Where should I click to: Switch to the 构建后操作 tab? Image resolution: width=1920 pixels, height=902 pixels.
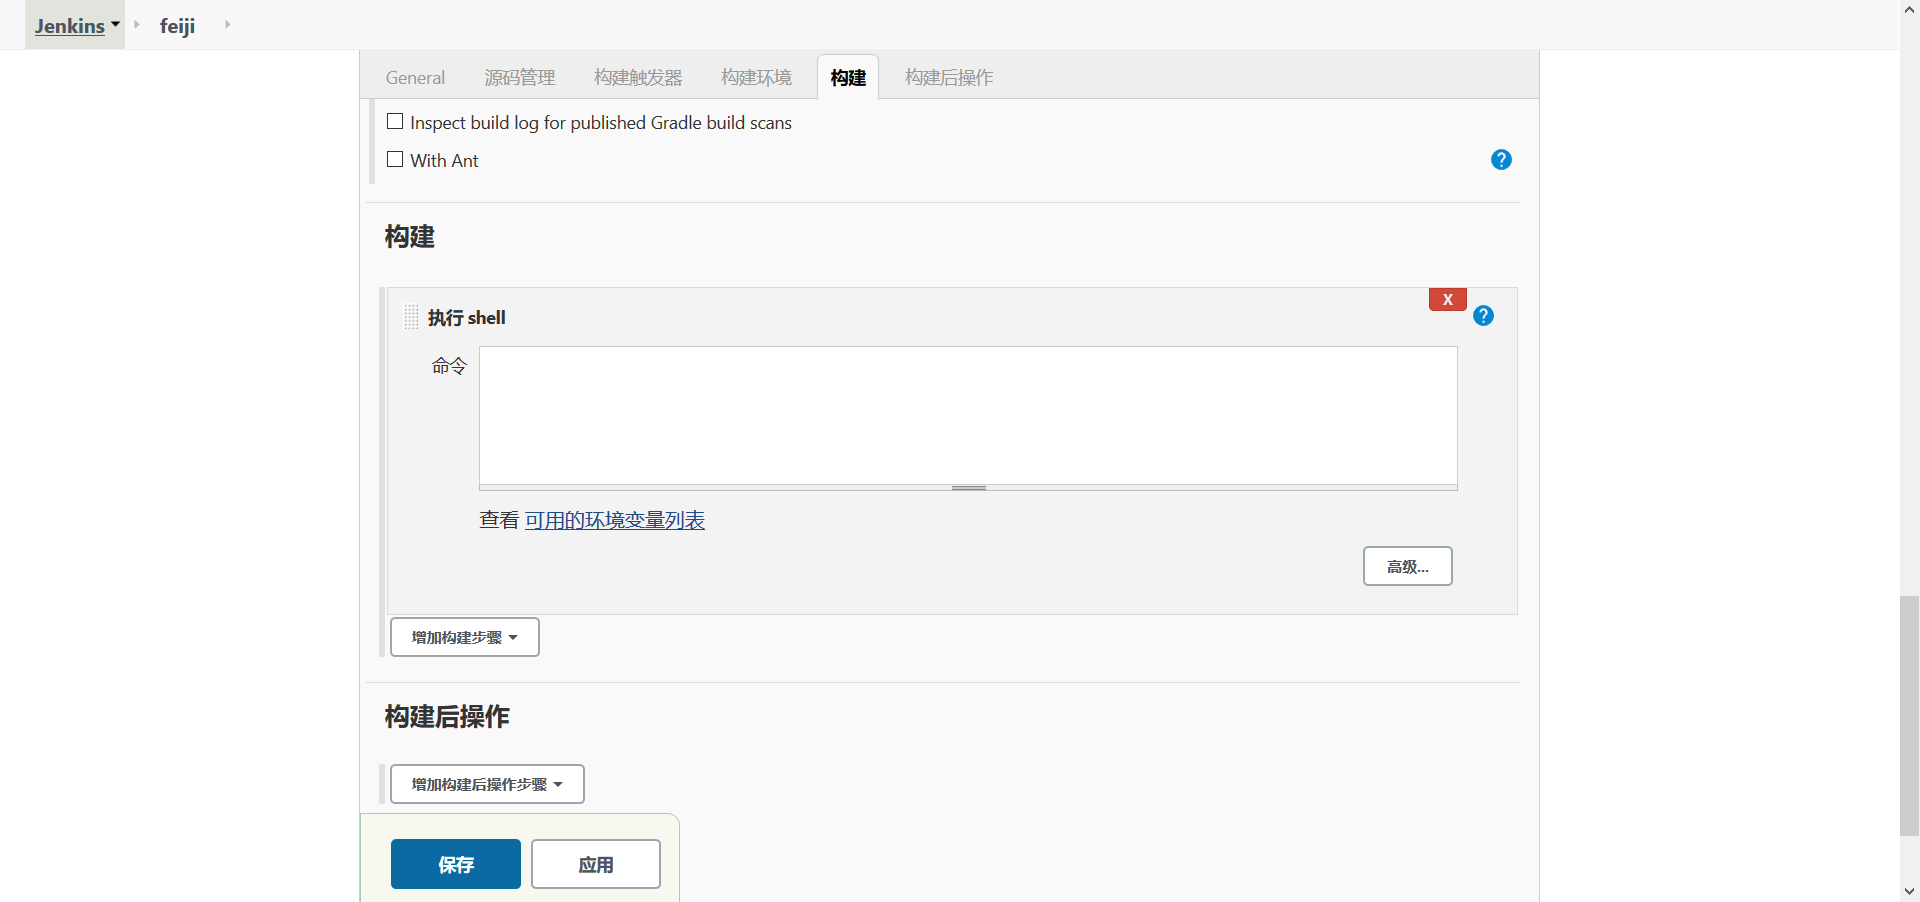pyautogui.click(x=949, y=77)
